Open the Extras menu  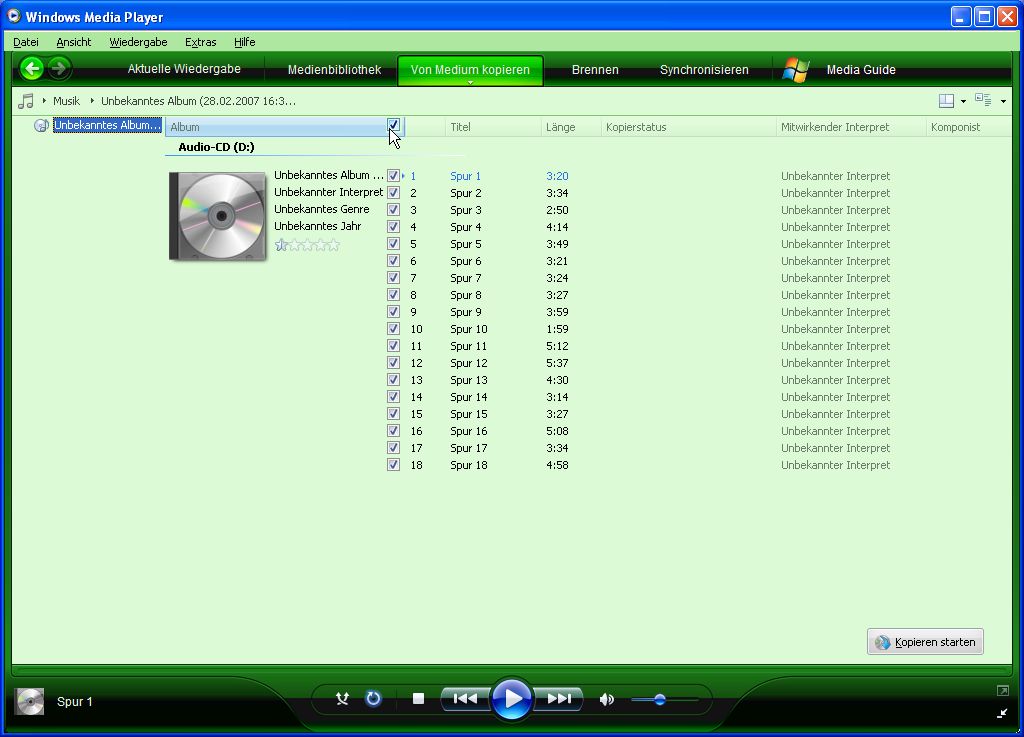point(200,42)
